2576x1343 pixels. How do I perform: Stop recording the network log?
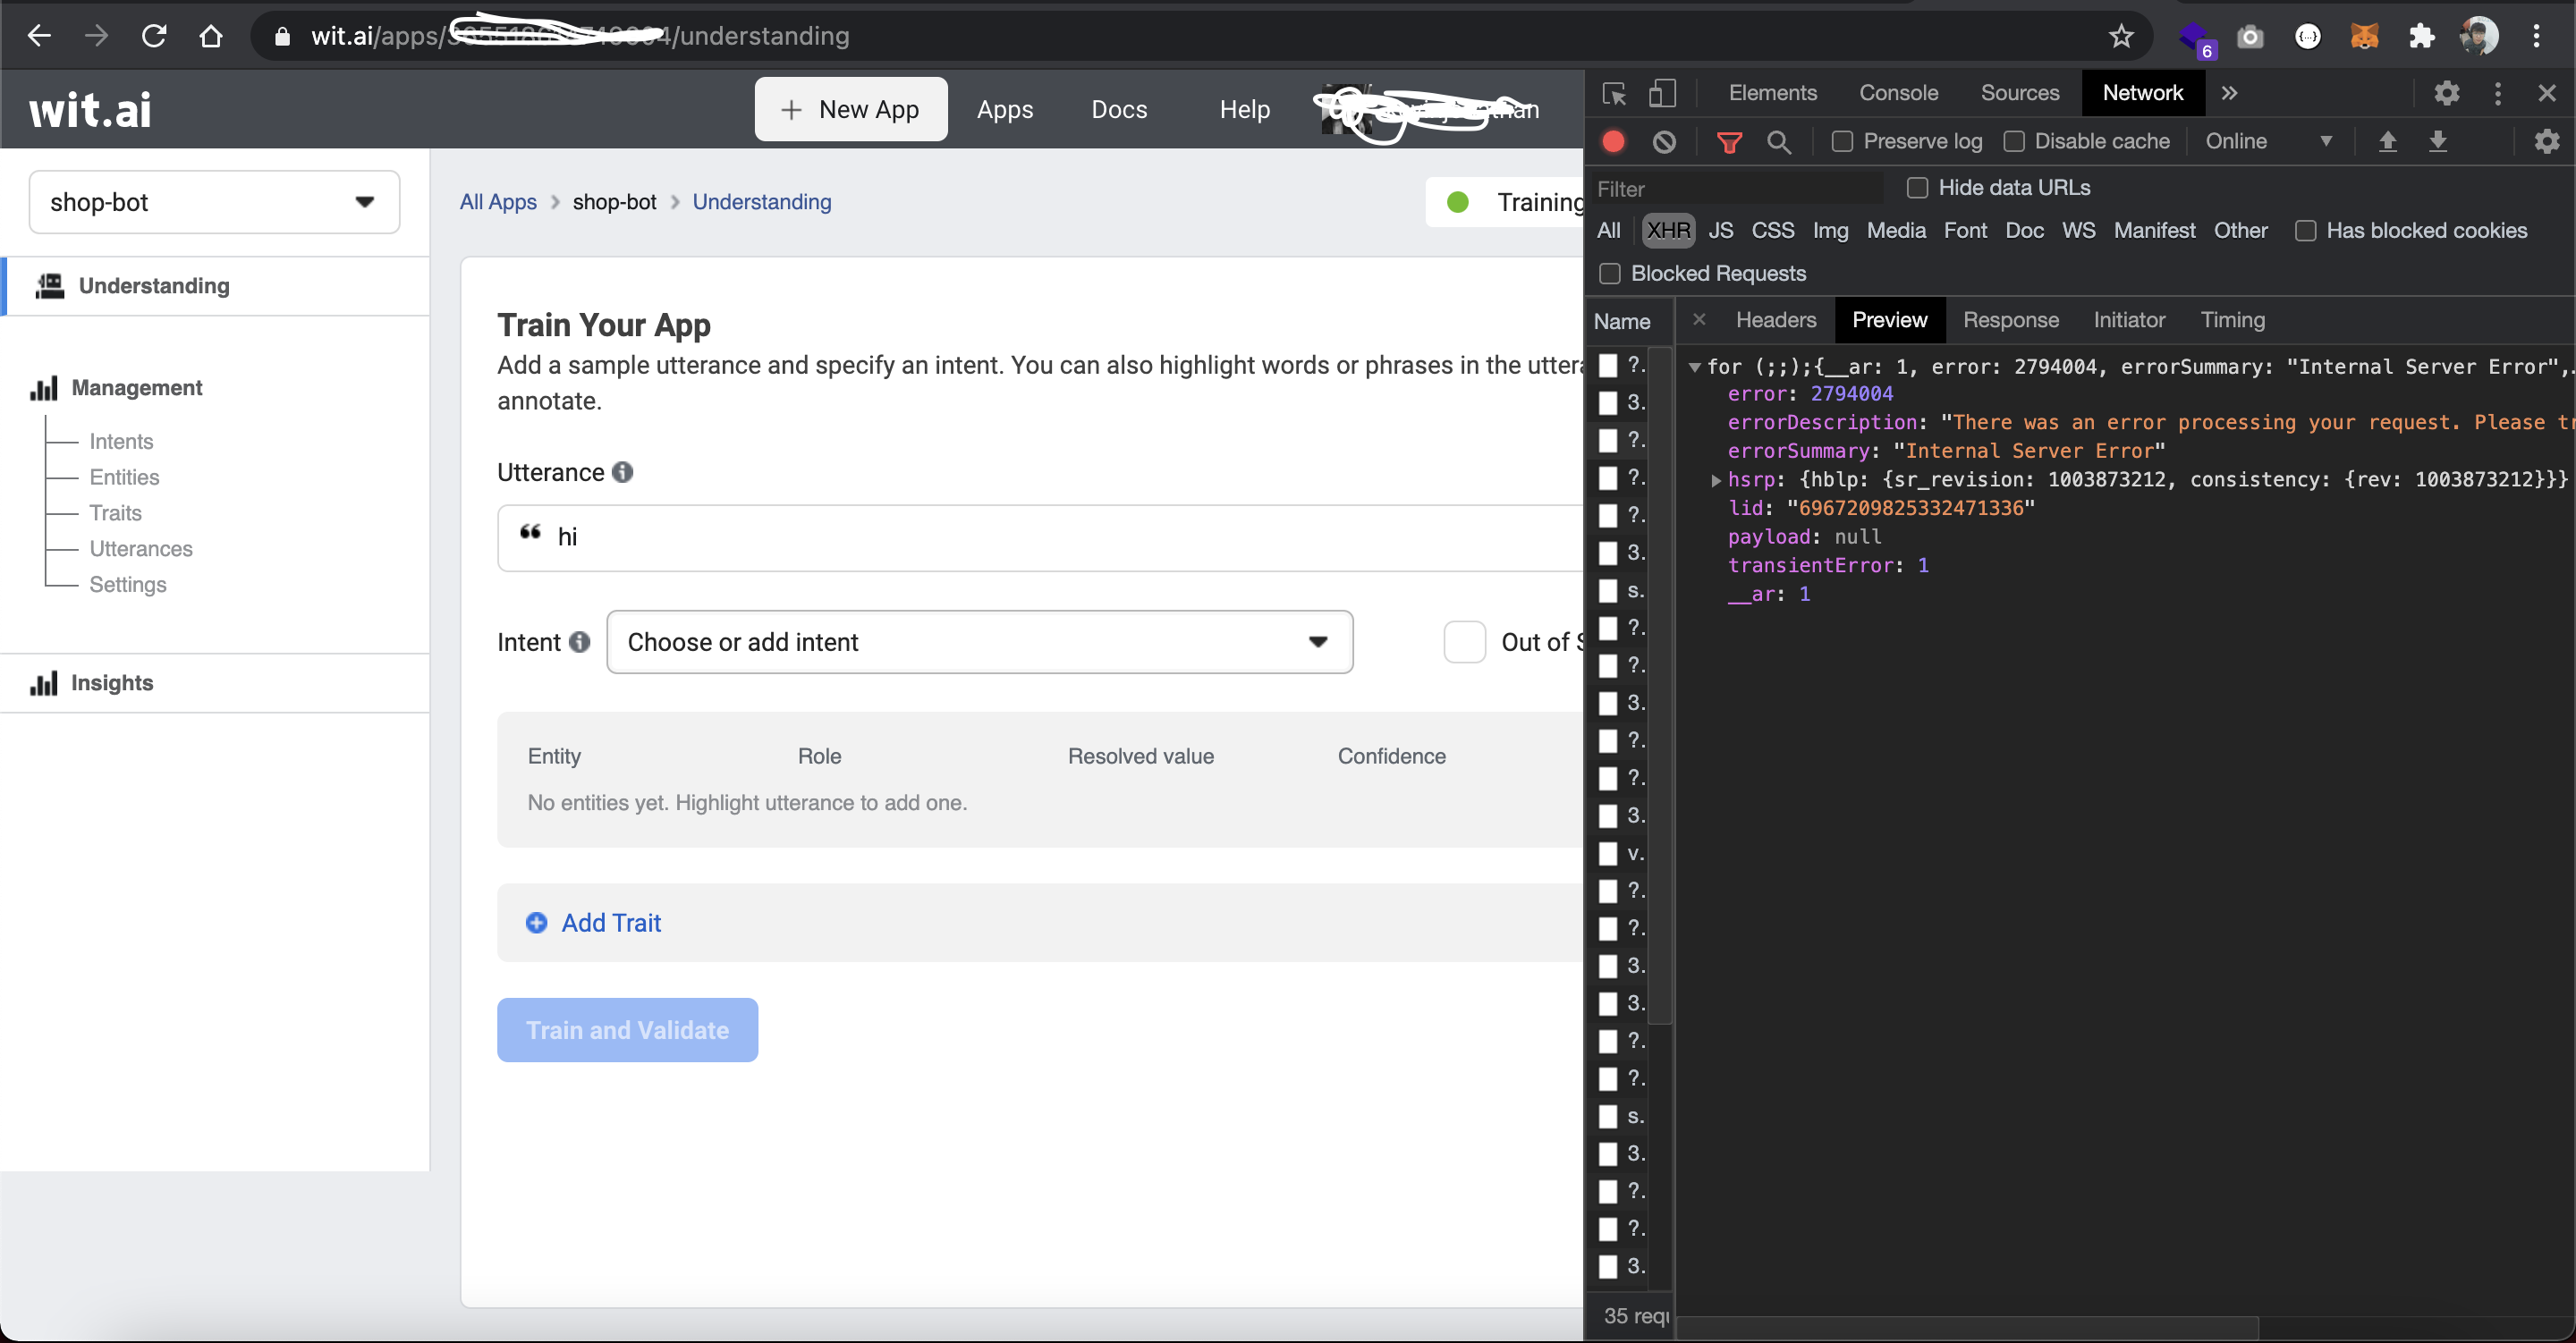coord(1613,141)
